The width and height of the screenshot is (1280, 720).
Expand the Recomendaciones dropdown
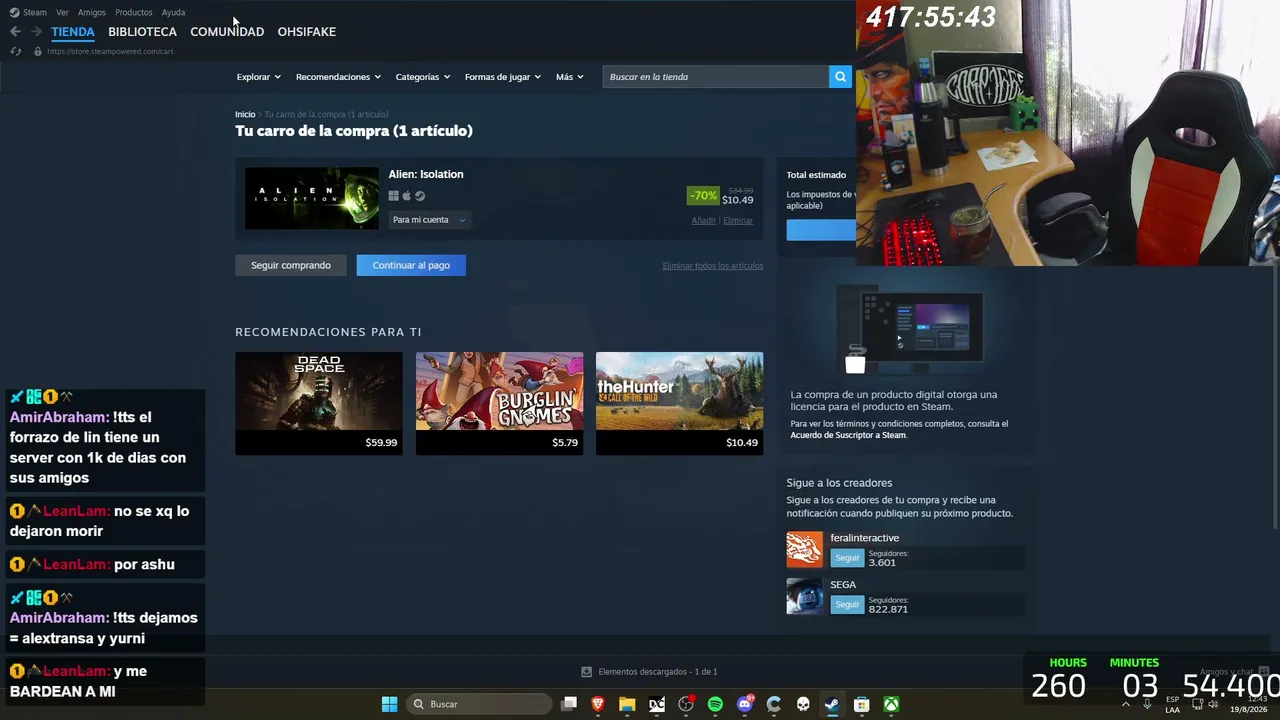tap(338, 77)
